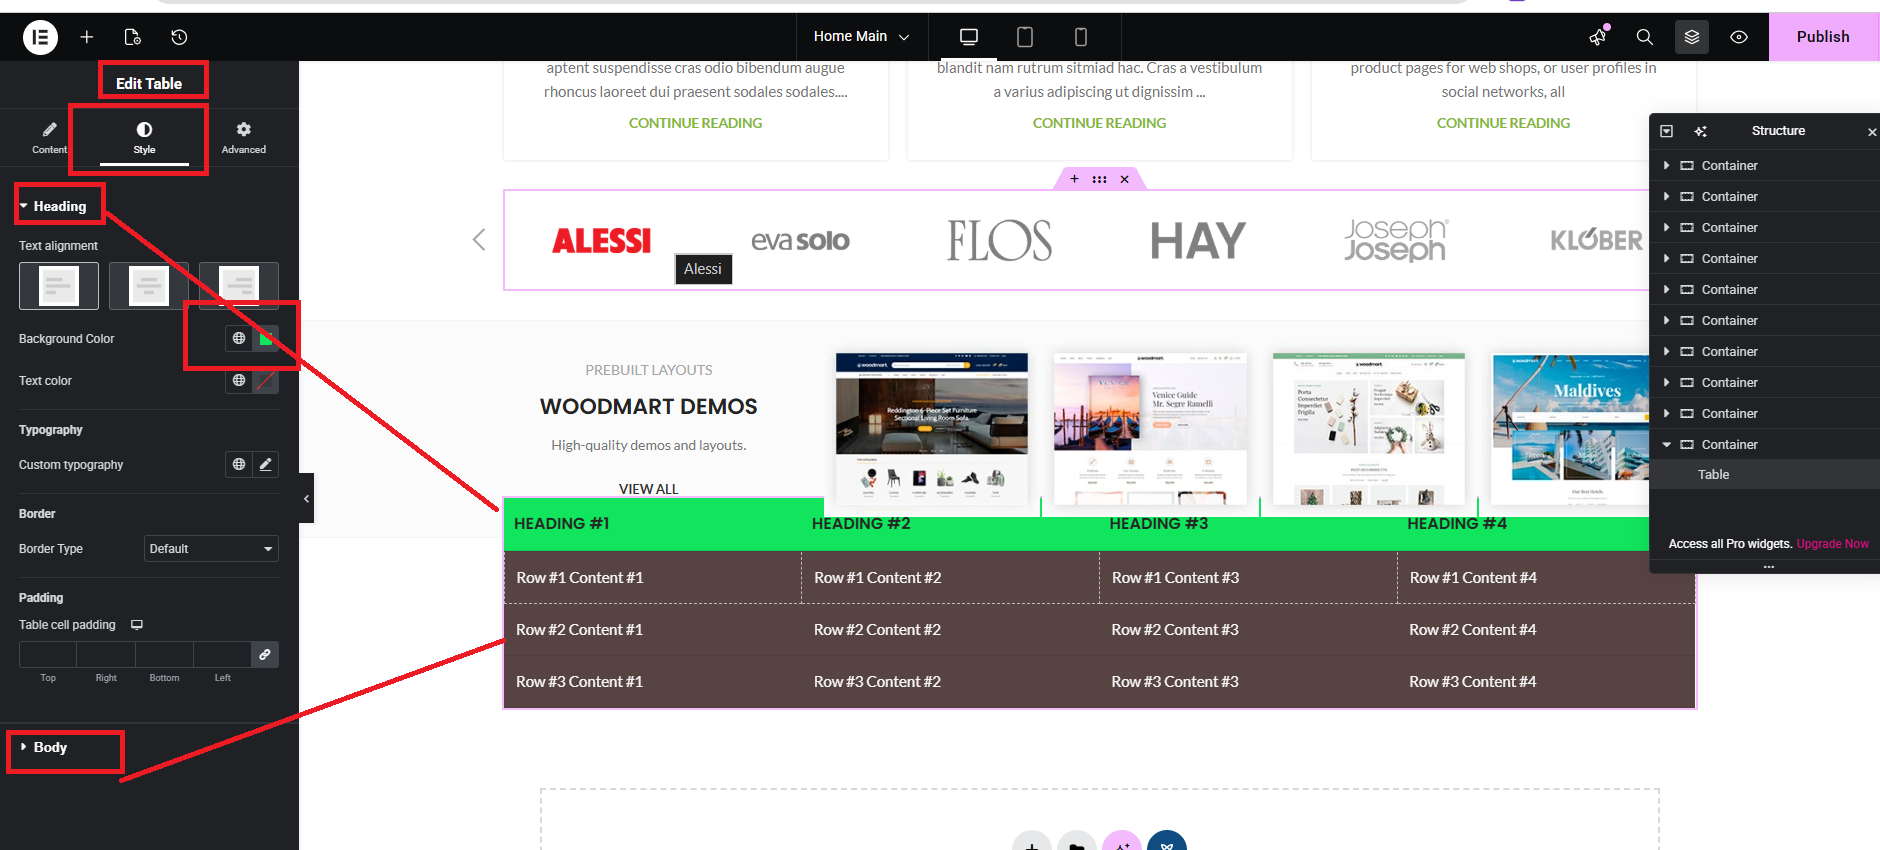Open the Venice Guide demo thumbnail

[1150, 428]
